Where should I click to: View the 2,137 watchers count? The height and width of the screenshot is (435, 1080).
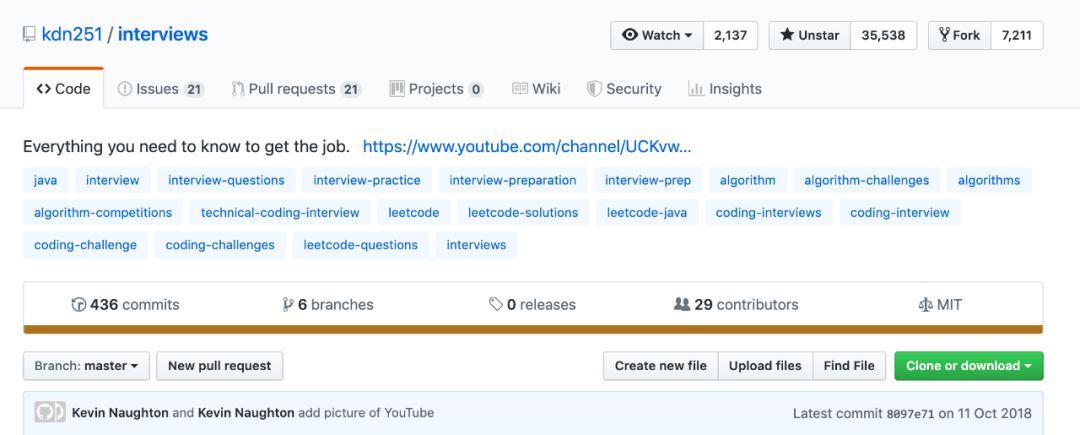pos(731,35)
